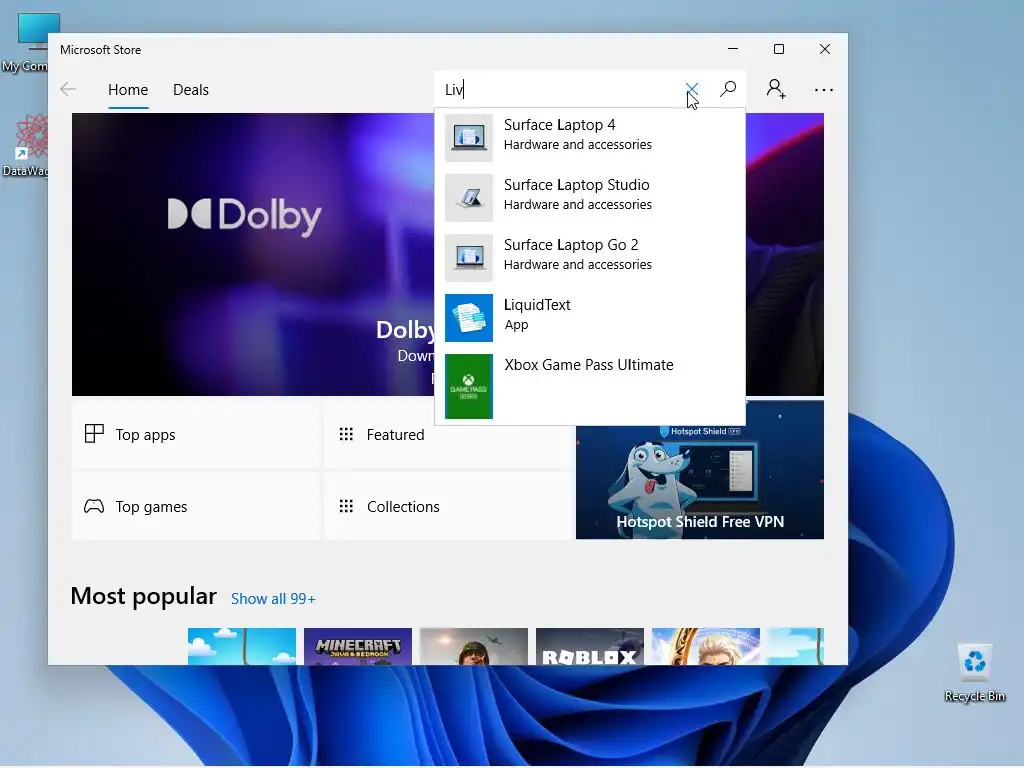Click the Featured dots icon
Image resolution: width=1024 pixels, height=768 pixels.
click(x=346, y=434)
